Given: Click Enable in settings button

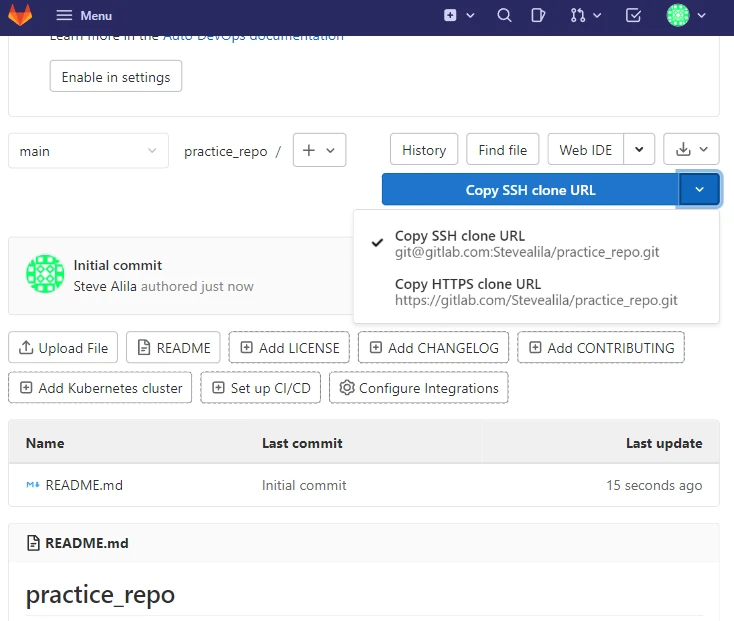Looking at the screenshot, I should 116,77.
